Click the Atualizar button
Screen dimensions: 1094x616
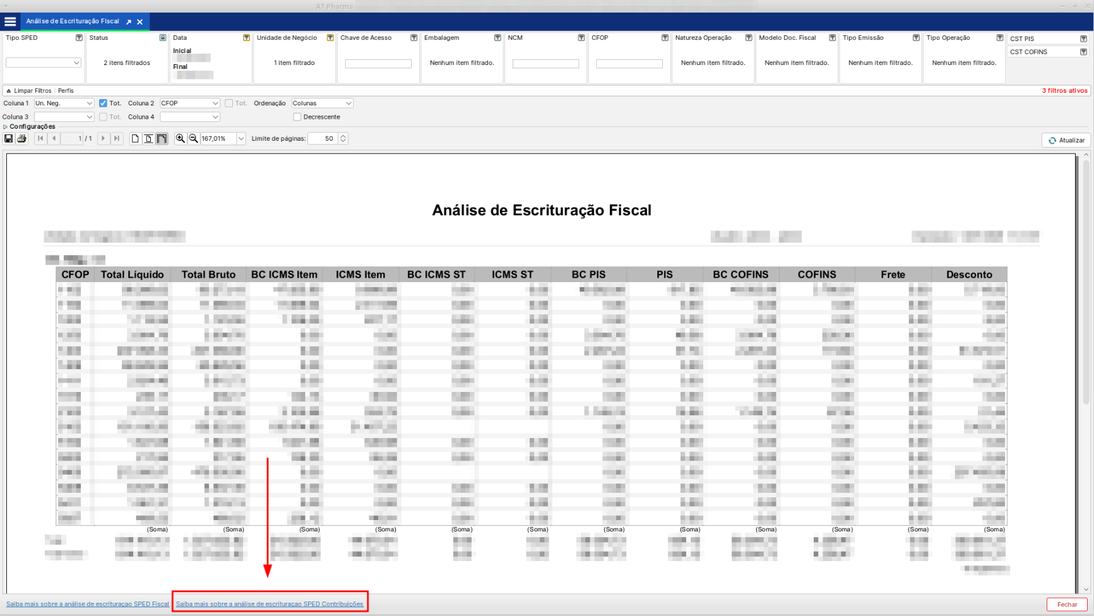coord(1066,140)
